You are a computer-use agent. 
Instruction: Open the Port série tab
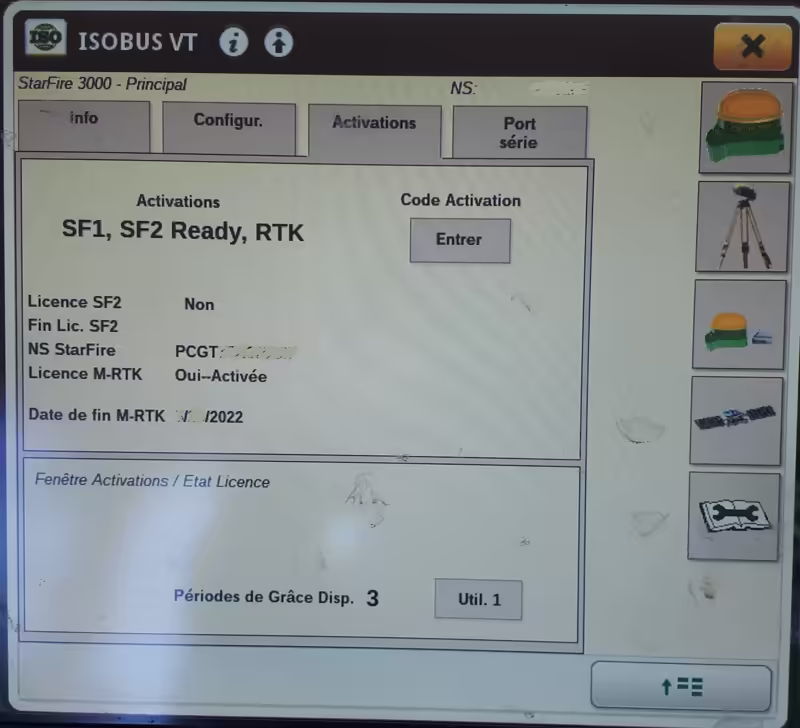point(519,133)
